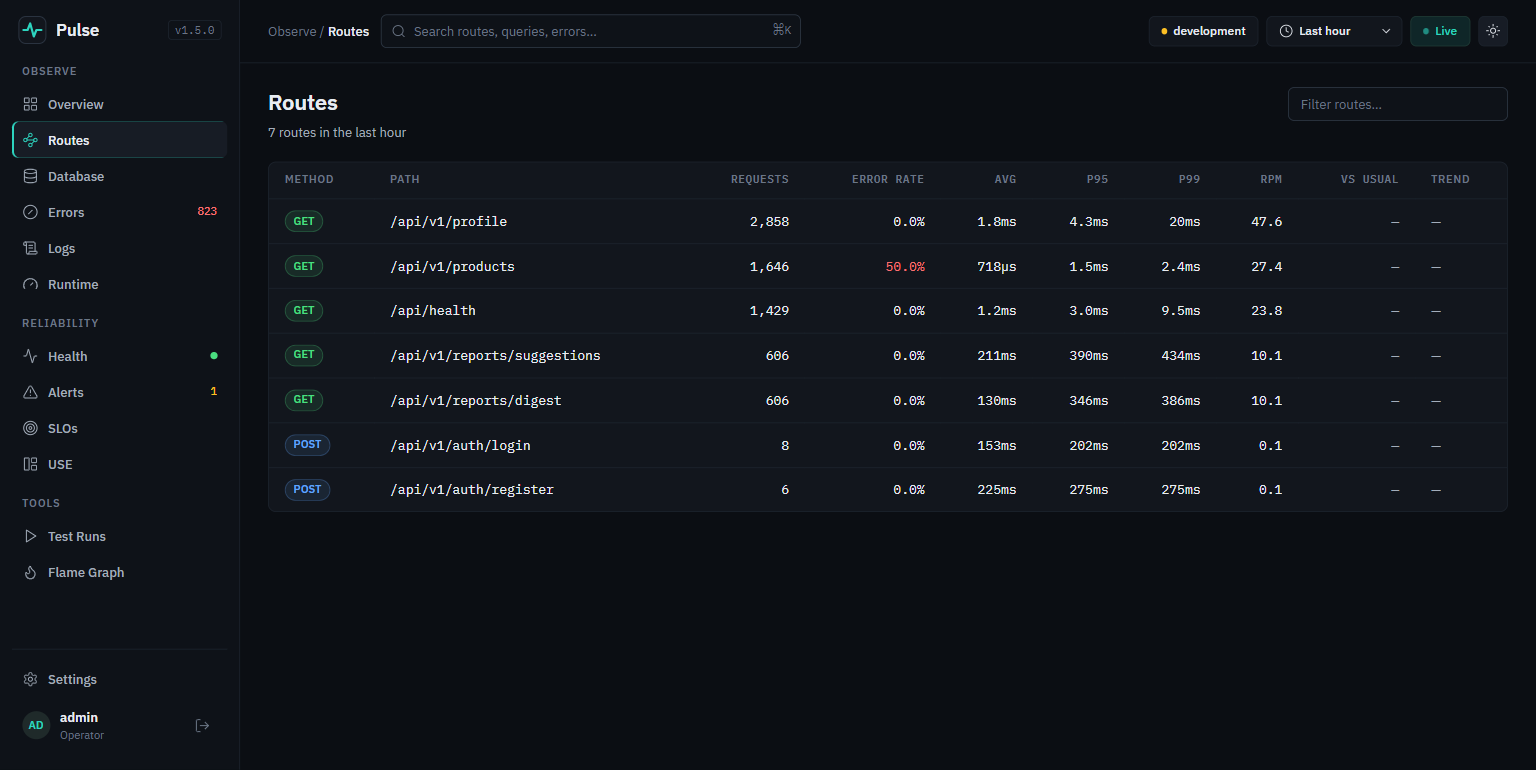Click the Test Runs play icon
The image size is (1536, 770).
pos(30,536)
